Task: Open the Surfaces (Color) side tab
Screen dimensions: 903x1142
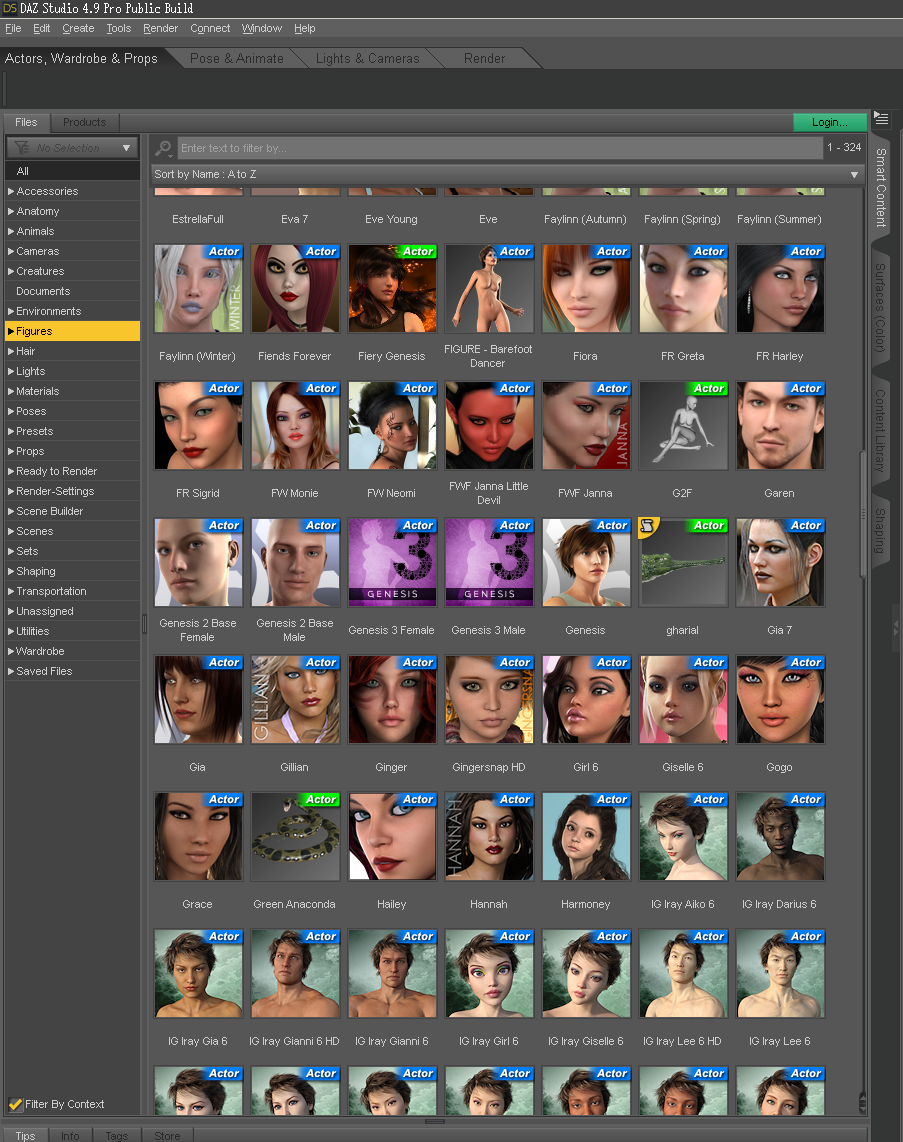Action: tap(881, 307)
